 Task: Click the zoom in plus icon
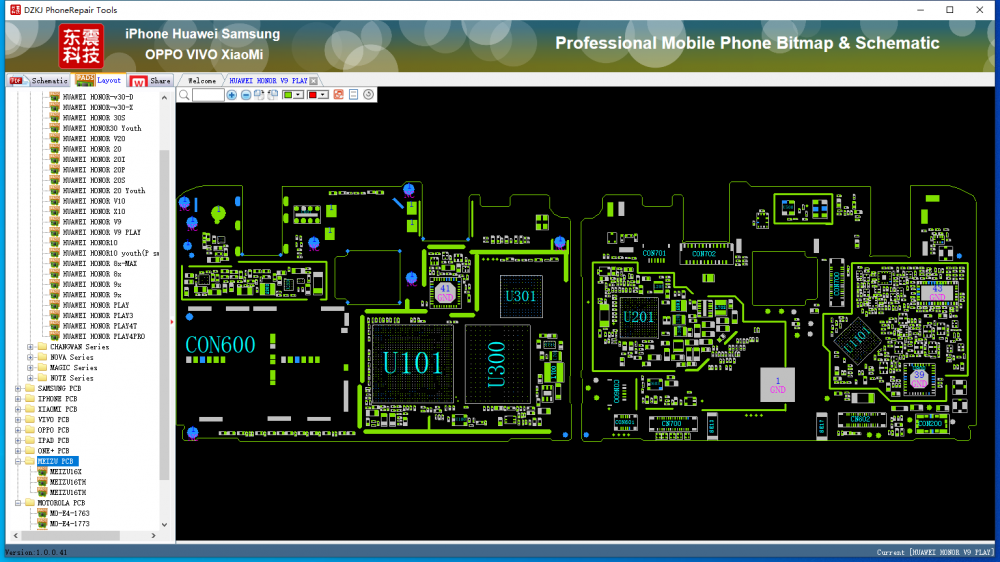coord(232,95)
